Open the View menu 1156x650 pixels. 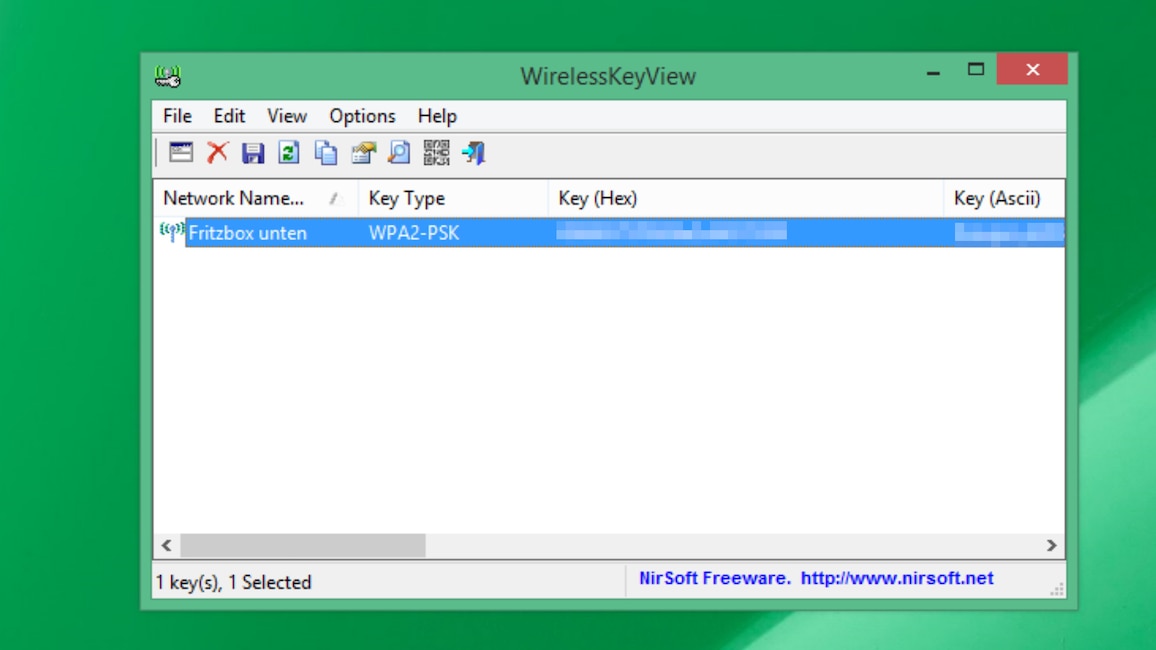coord(286,116)
